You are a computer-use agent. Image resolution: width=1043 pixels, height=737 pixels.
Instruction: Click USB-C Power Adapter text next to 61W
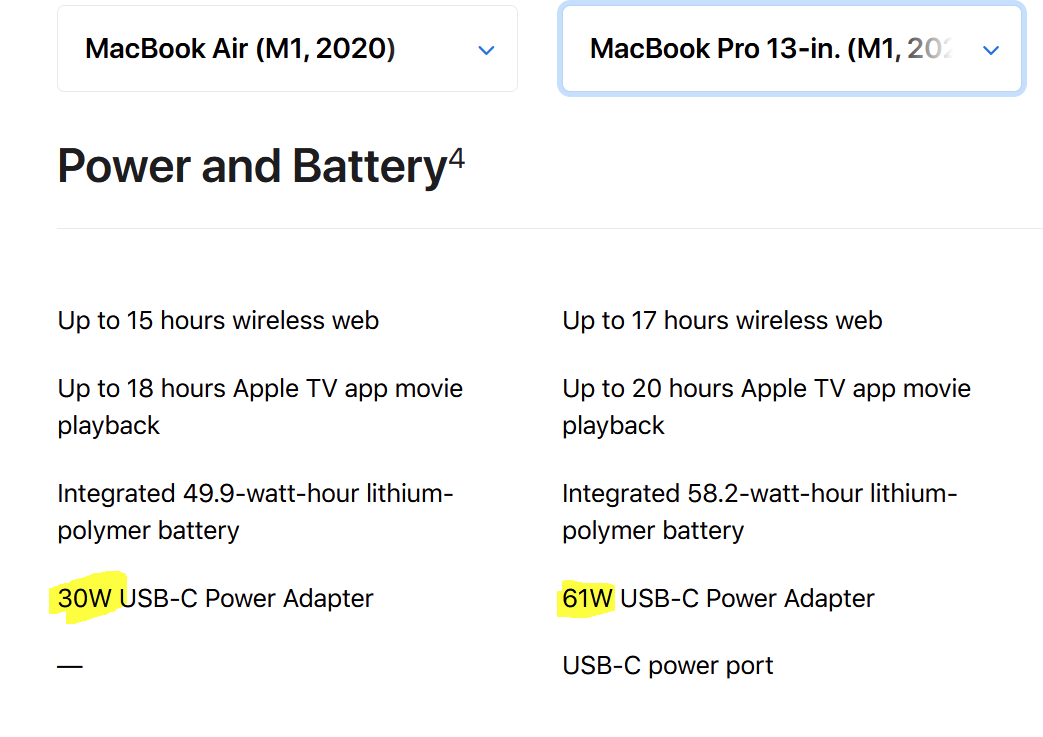tap(747, 599)
